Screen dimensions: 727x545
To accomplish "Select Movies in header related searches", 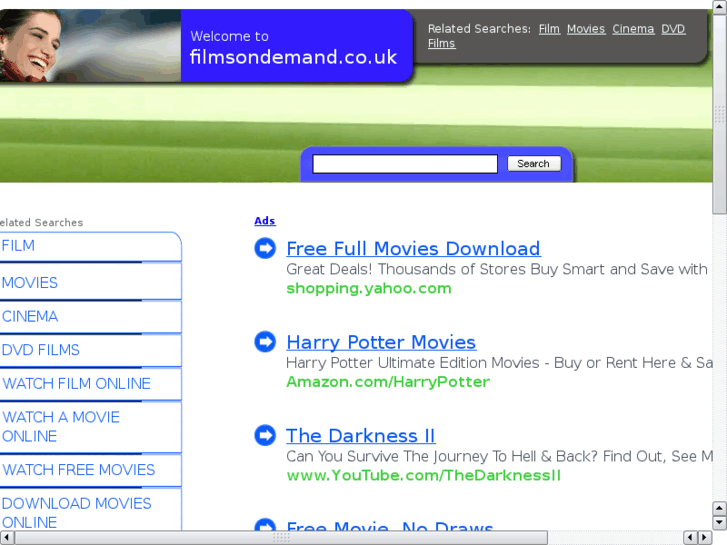I will pyautogui.click(x=586, y=29).
